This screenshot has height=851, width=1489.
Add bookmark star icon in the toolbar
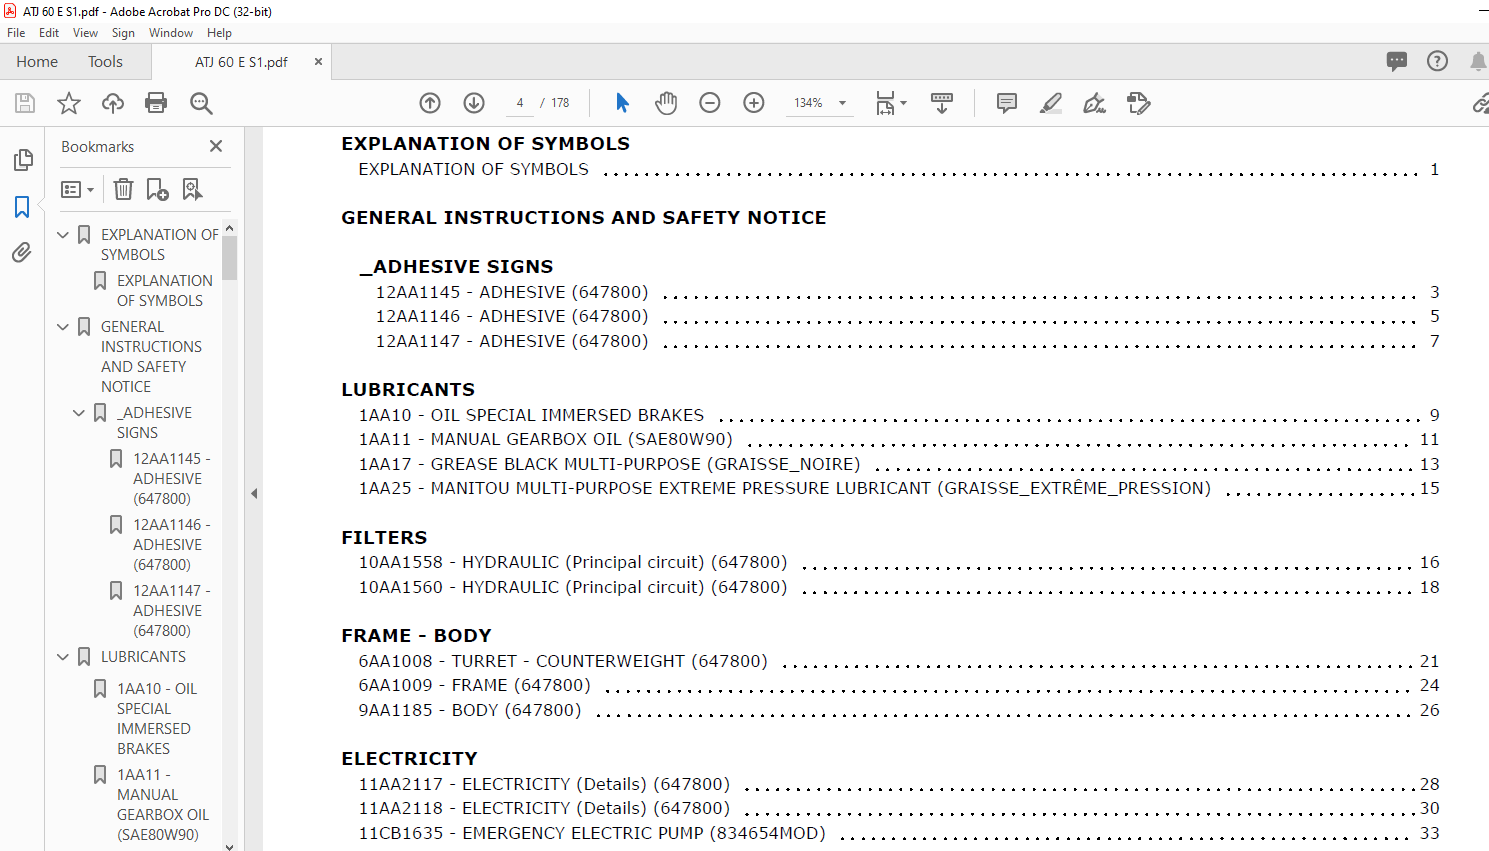click(x=69, y=103)
